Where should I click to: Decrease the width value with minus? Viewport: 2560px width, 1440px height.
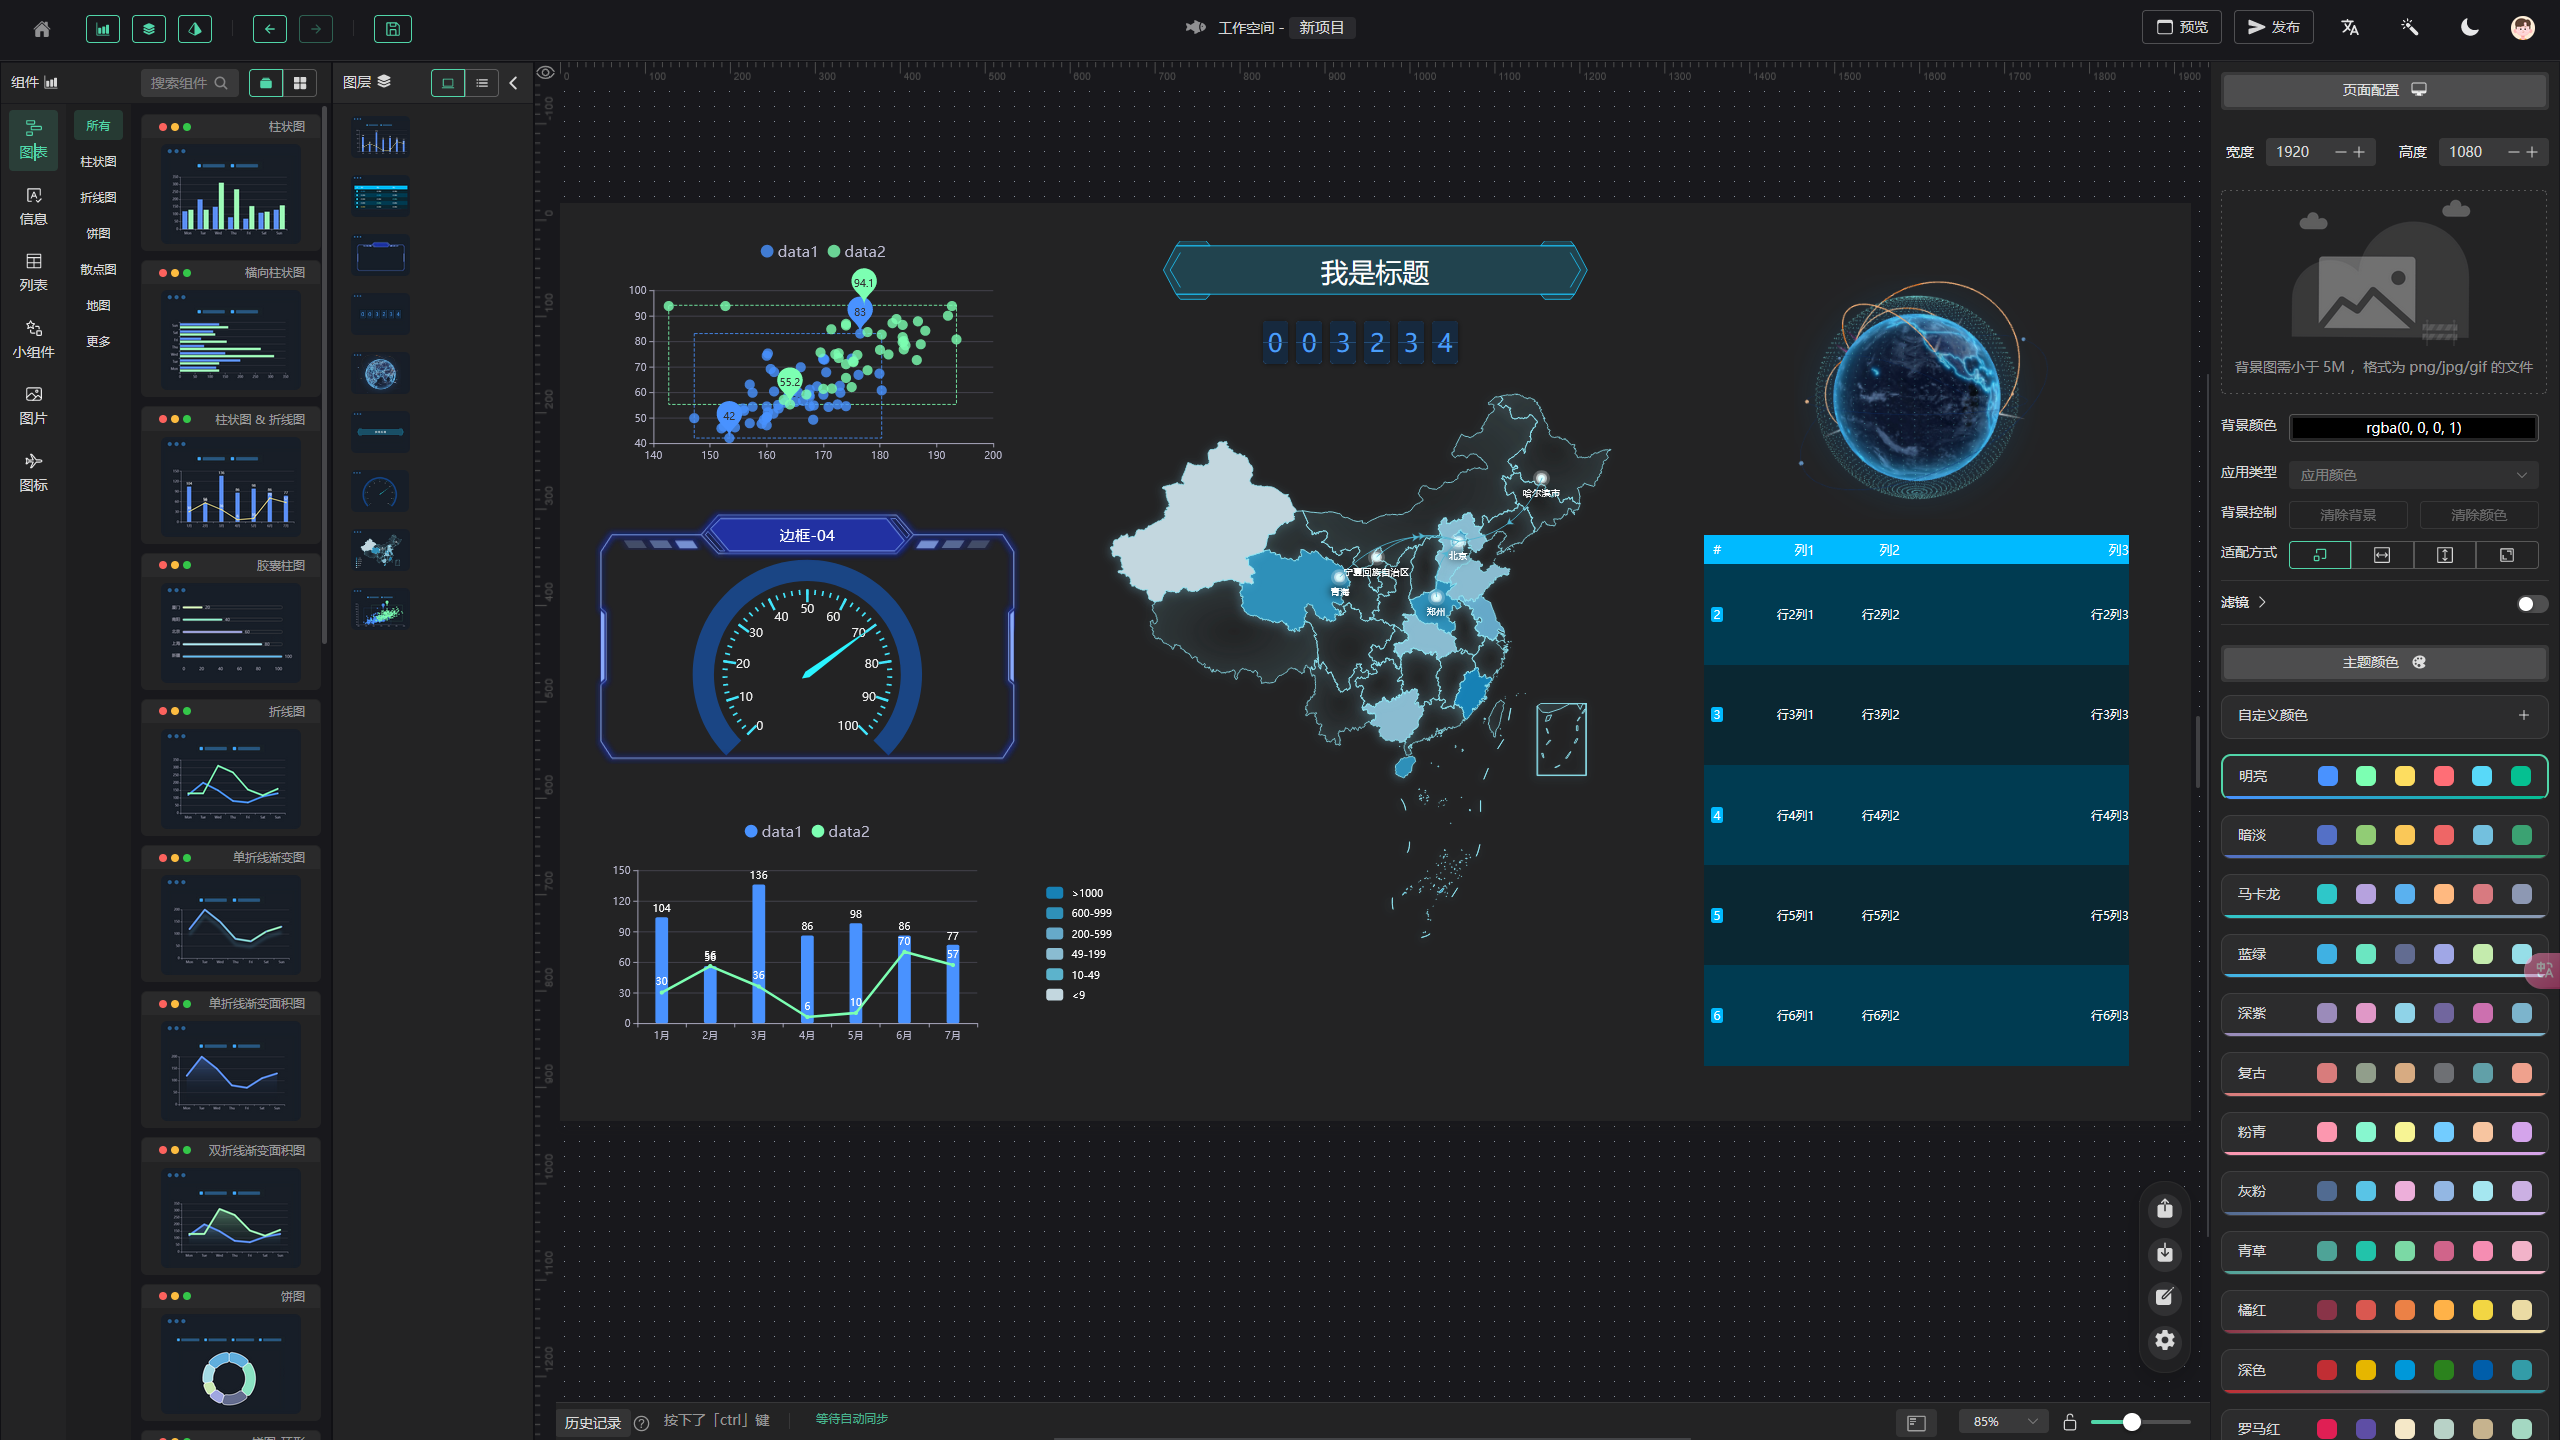[x=2340, y=152]
